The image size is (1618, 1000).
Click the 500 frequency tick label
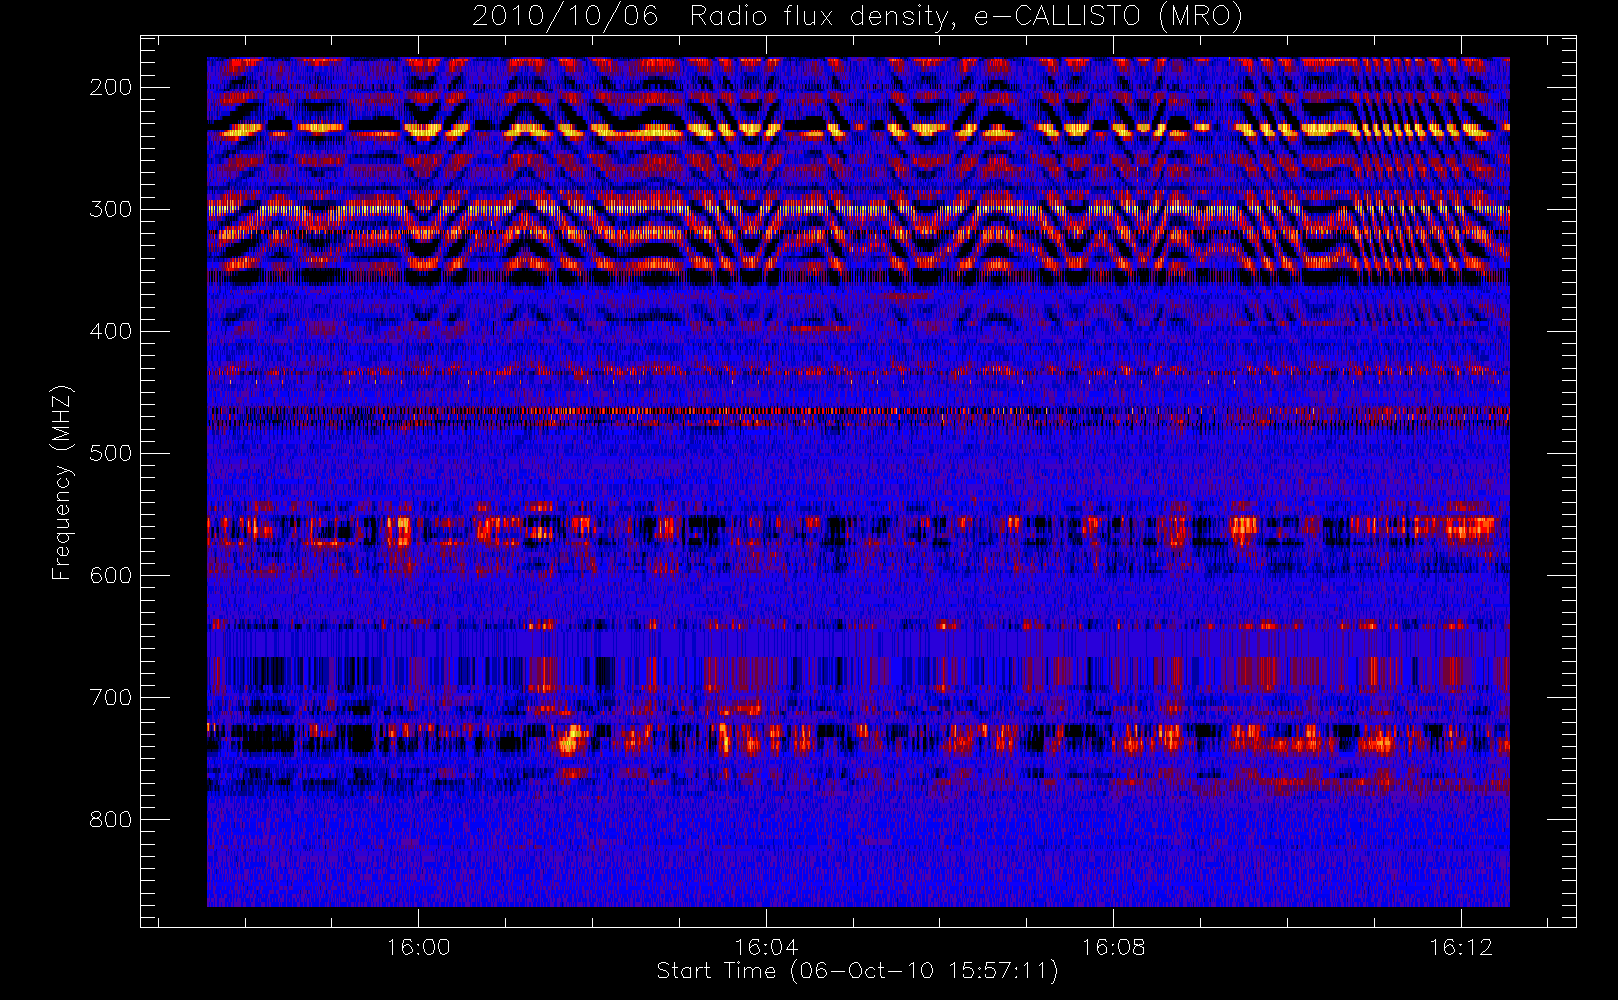coord(110,453)
